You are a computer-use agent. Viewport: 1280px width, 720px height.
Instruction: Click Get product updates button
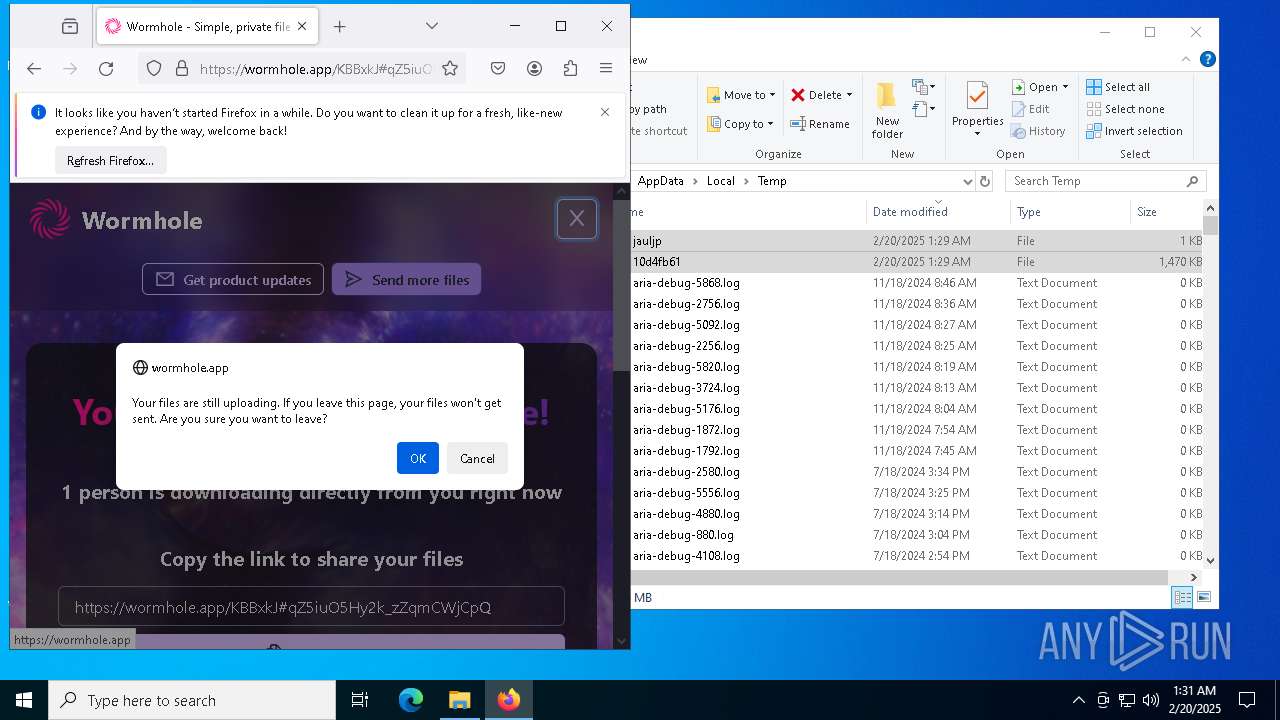coord(233,280)
